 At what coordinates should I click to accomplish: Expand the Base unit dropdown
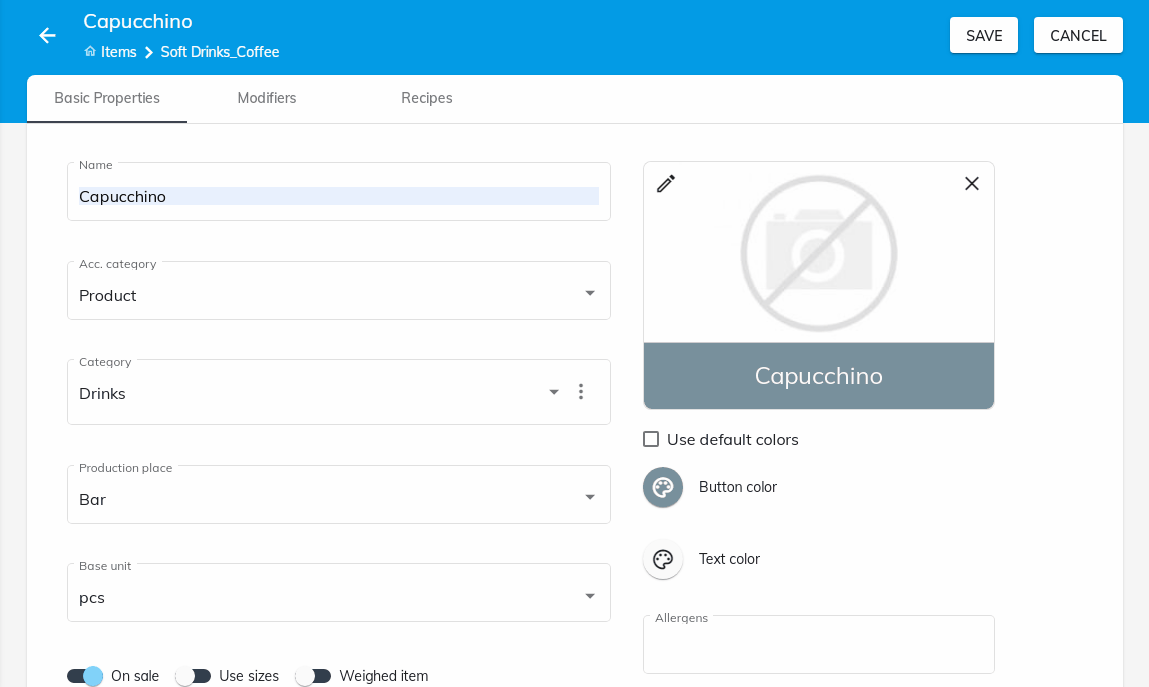coord(590,596)
